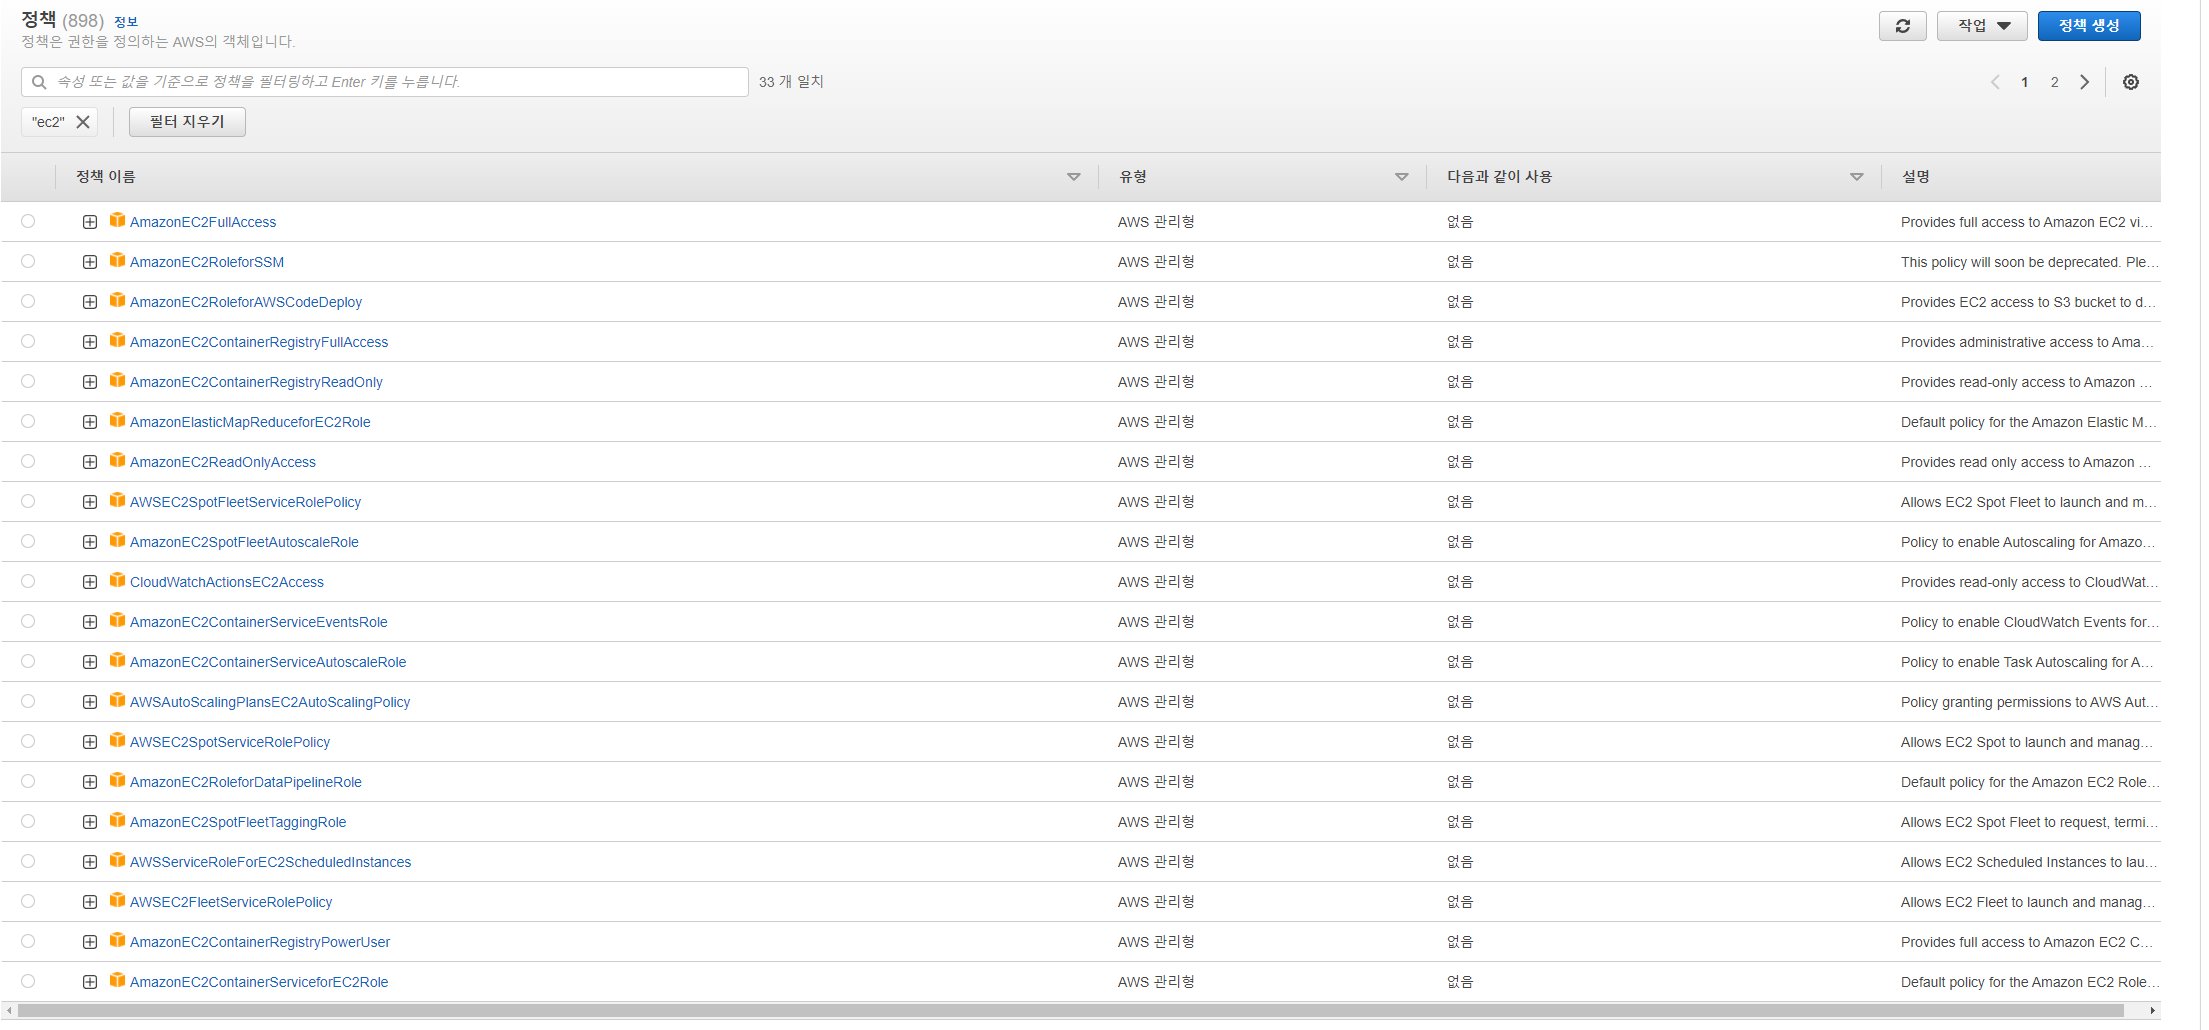The height and width of the screenshot is (1030, 2209).
Task: Select the AmazonEC2ReadOnlyAccess radio button
Action: pyautogui.click(x=28, y=461)
